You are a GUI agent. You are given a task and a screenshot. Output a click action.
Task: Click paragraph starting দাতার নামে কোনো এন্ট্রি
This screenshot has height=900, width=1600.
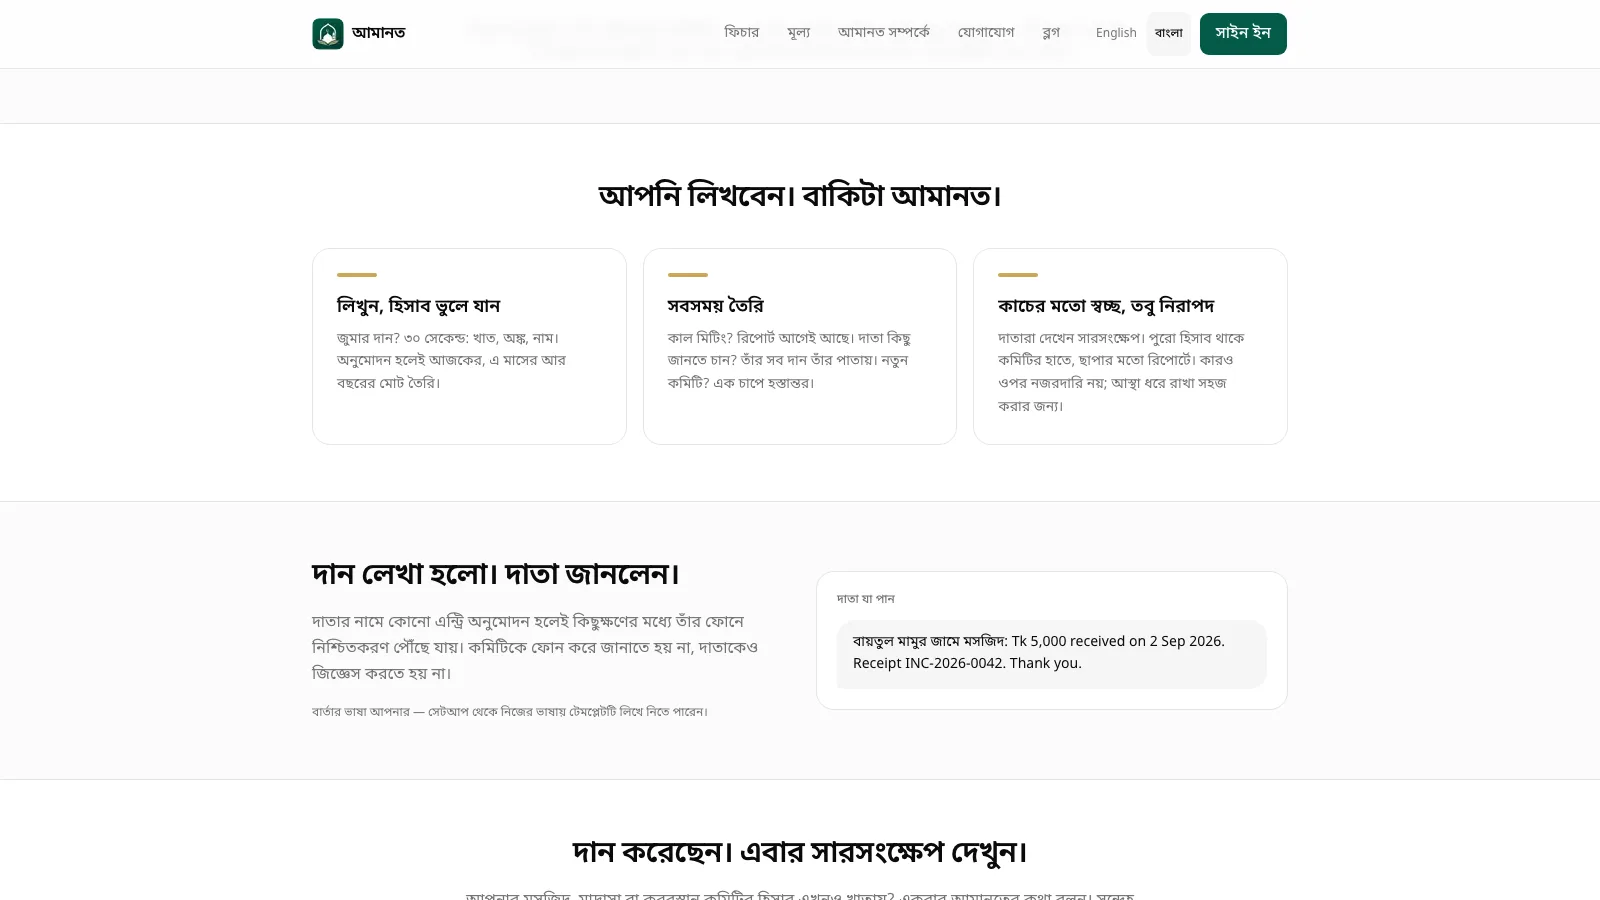[535, 648]
